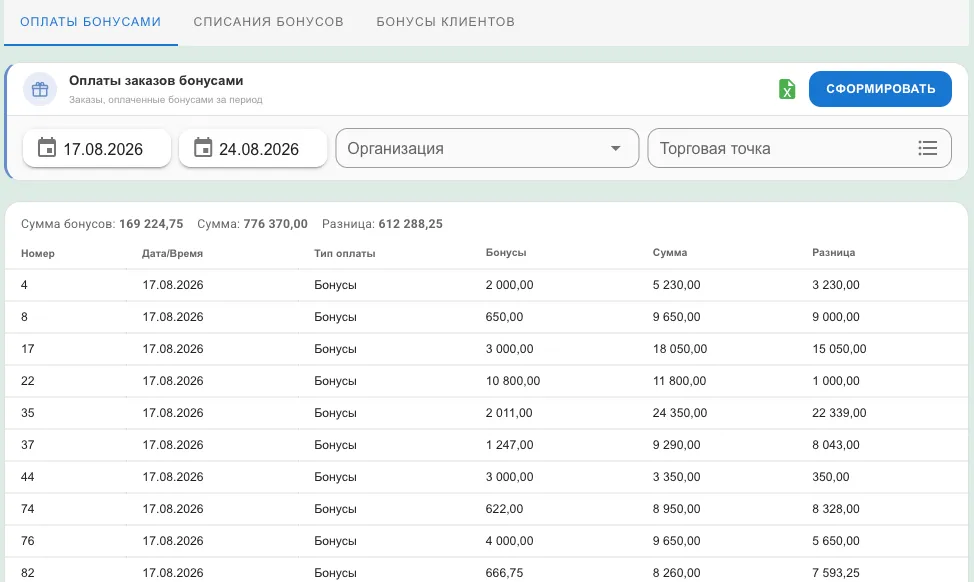Sort by the Дата/Время column header
974x582 pixels.
[172, 253]
